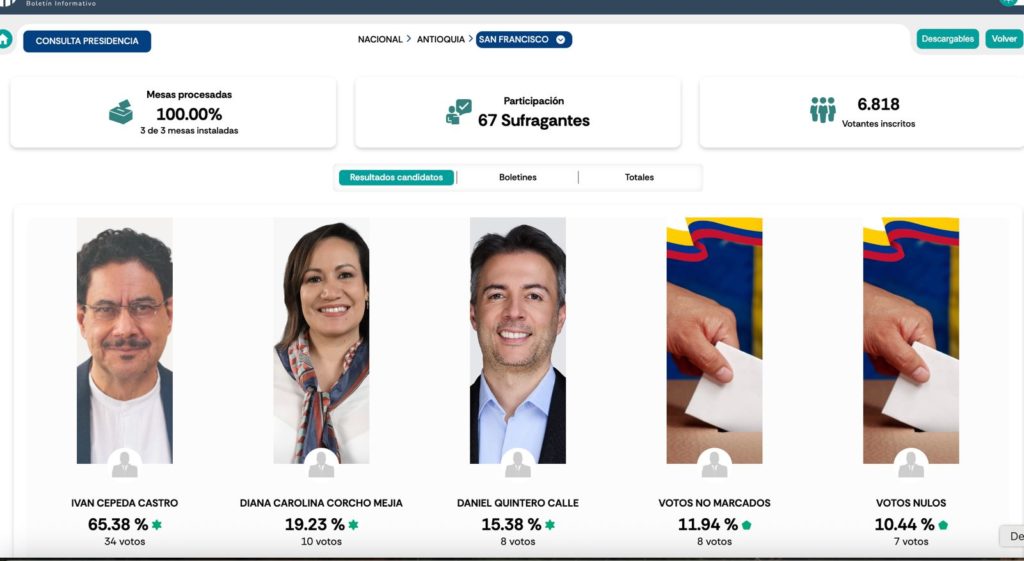Image resolution: width=1024 pixels, height=561 pixels.
Task: Open the Descargables button
Action: point(948,39)
